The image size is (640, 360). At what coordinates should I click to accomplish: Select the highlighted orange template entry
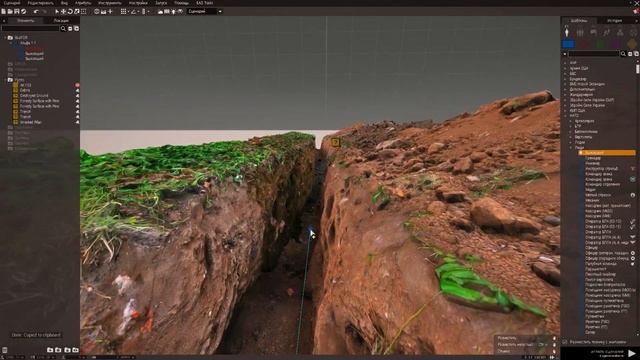coord(607,153)
